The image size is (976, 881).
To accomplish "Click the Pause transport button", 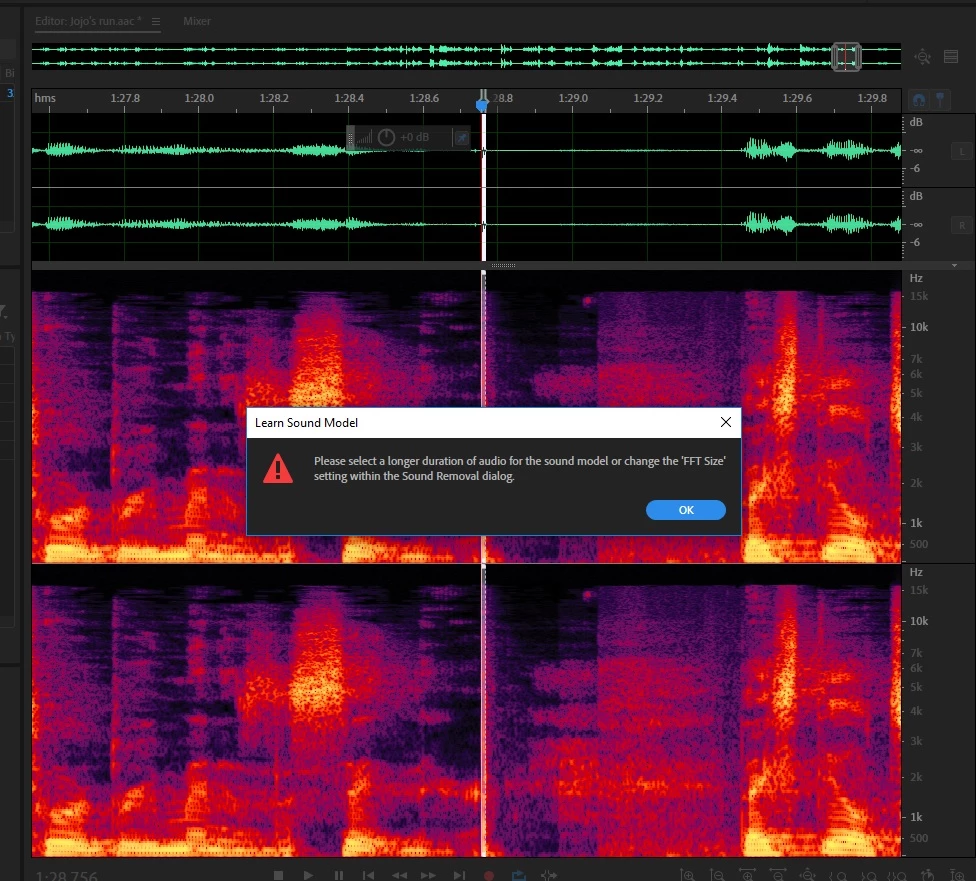I will pyautogui.click(x=339, y=875).
